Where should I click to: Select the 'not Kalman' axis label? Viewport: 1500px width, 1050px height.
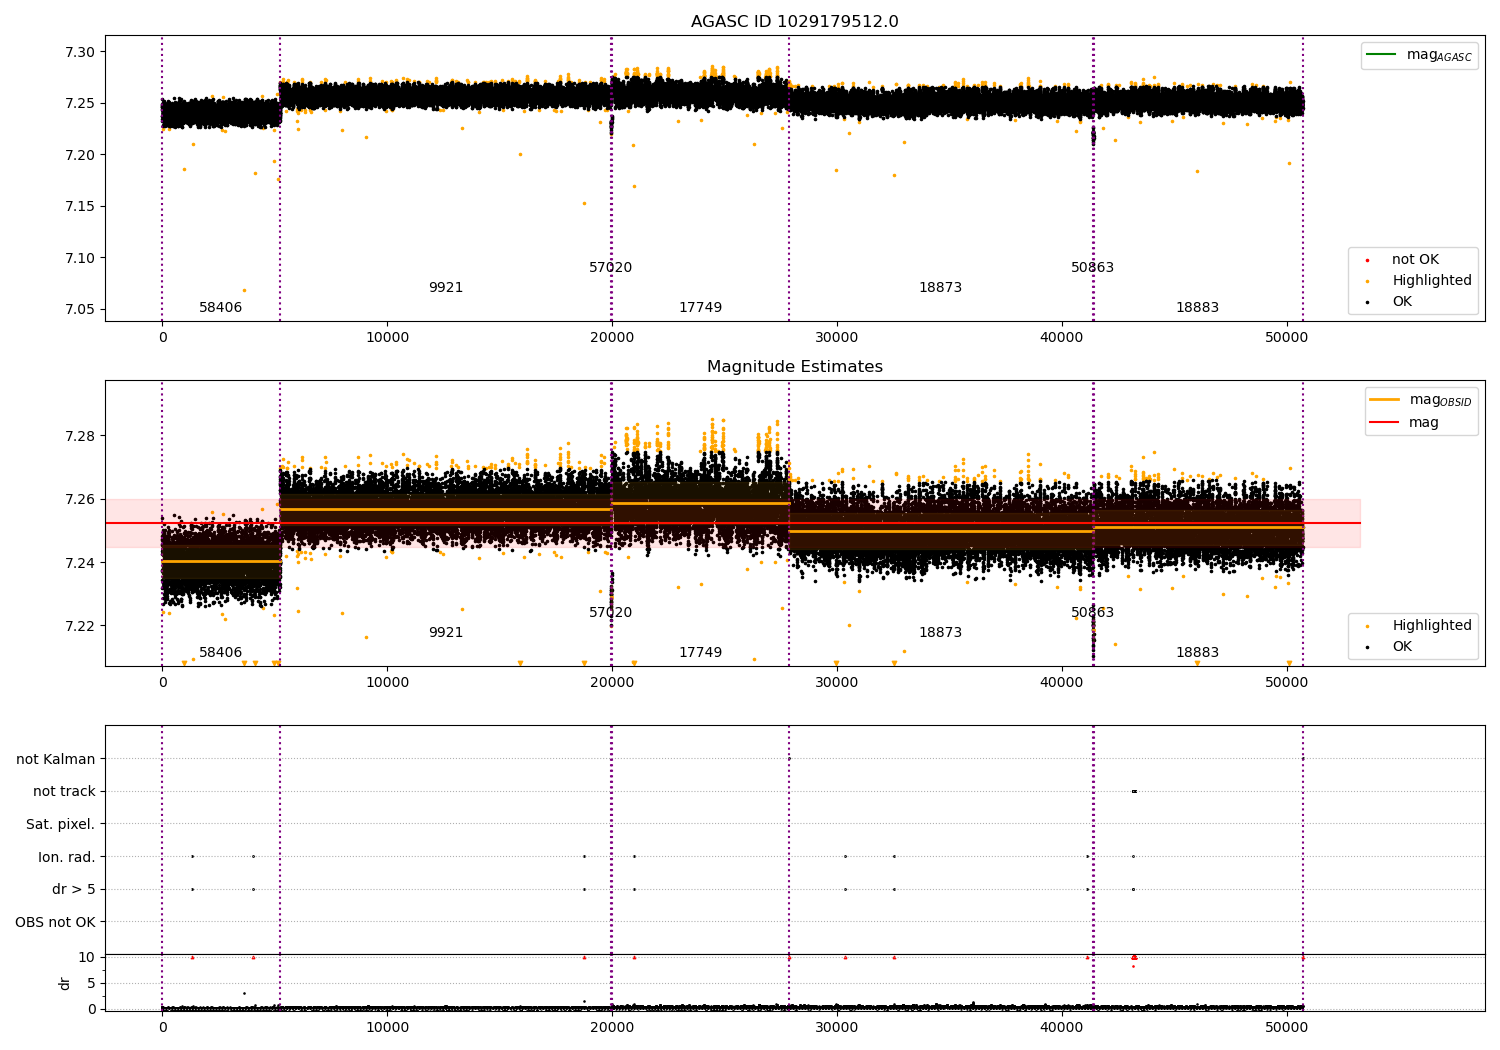(x=56, y=759)
